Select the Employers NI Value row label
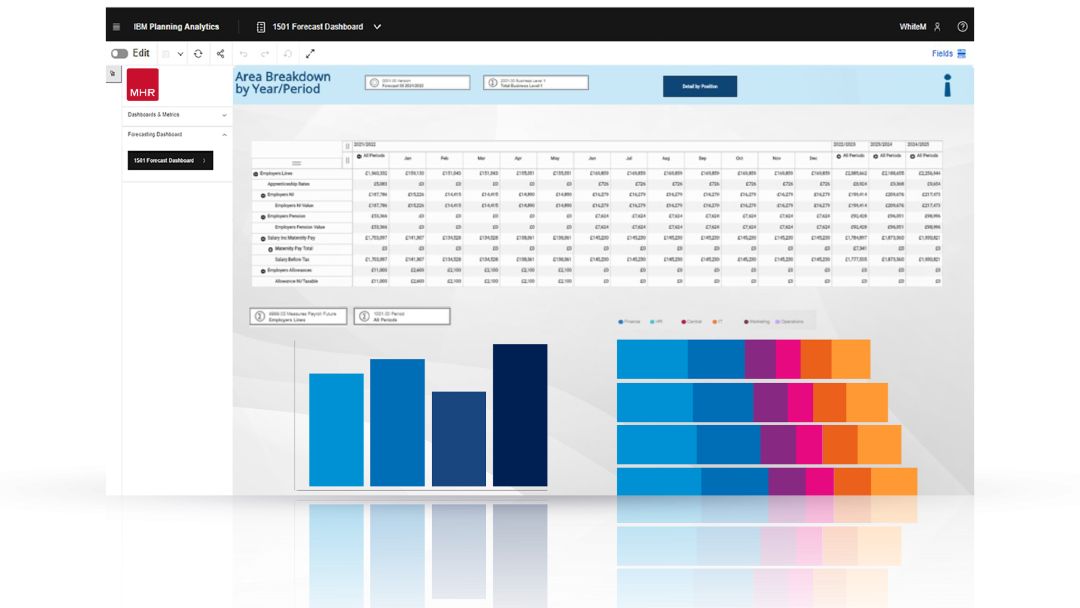1080x608 pixels. (x=294, y=206)
